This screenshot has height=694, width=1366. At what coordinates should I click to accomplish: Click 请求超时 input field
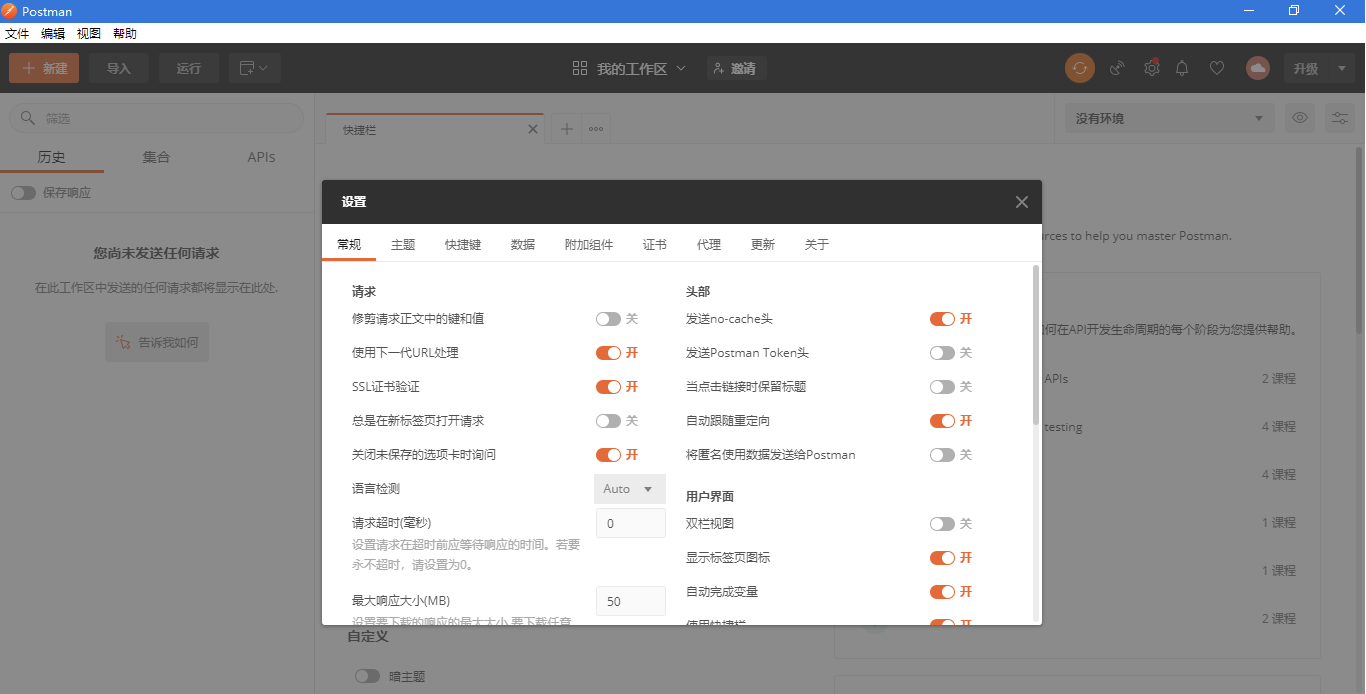point(631,523)
